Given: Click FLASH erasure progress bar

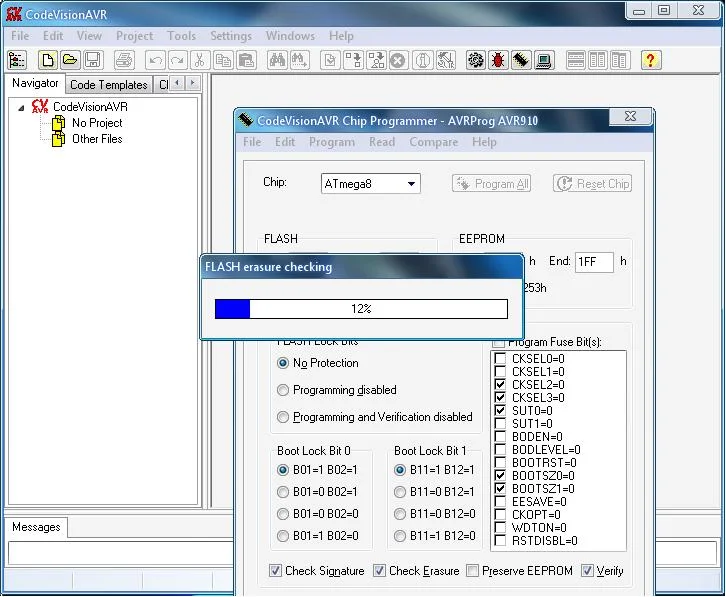Looking at the screenshot, I should 361,309.
